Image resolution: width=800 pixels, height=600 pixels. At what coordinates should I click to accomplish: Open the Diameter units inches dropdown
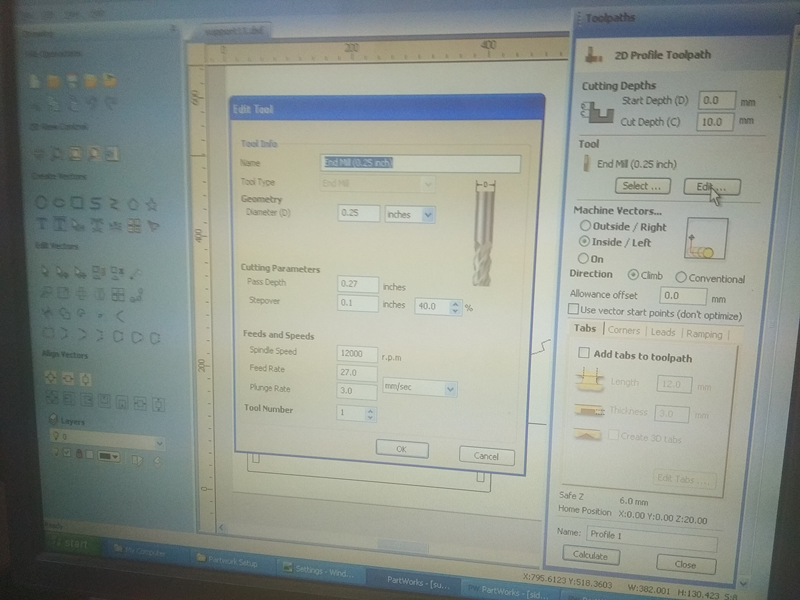[428, 215]
